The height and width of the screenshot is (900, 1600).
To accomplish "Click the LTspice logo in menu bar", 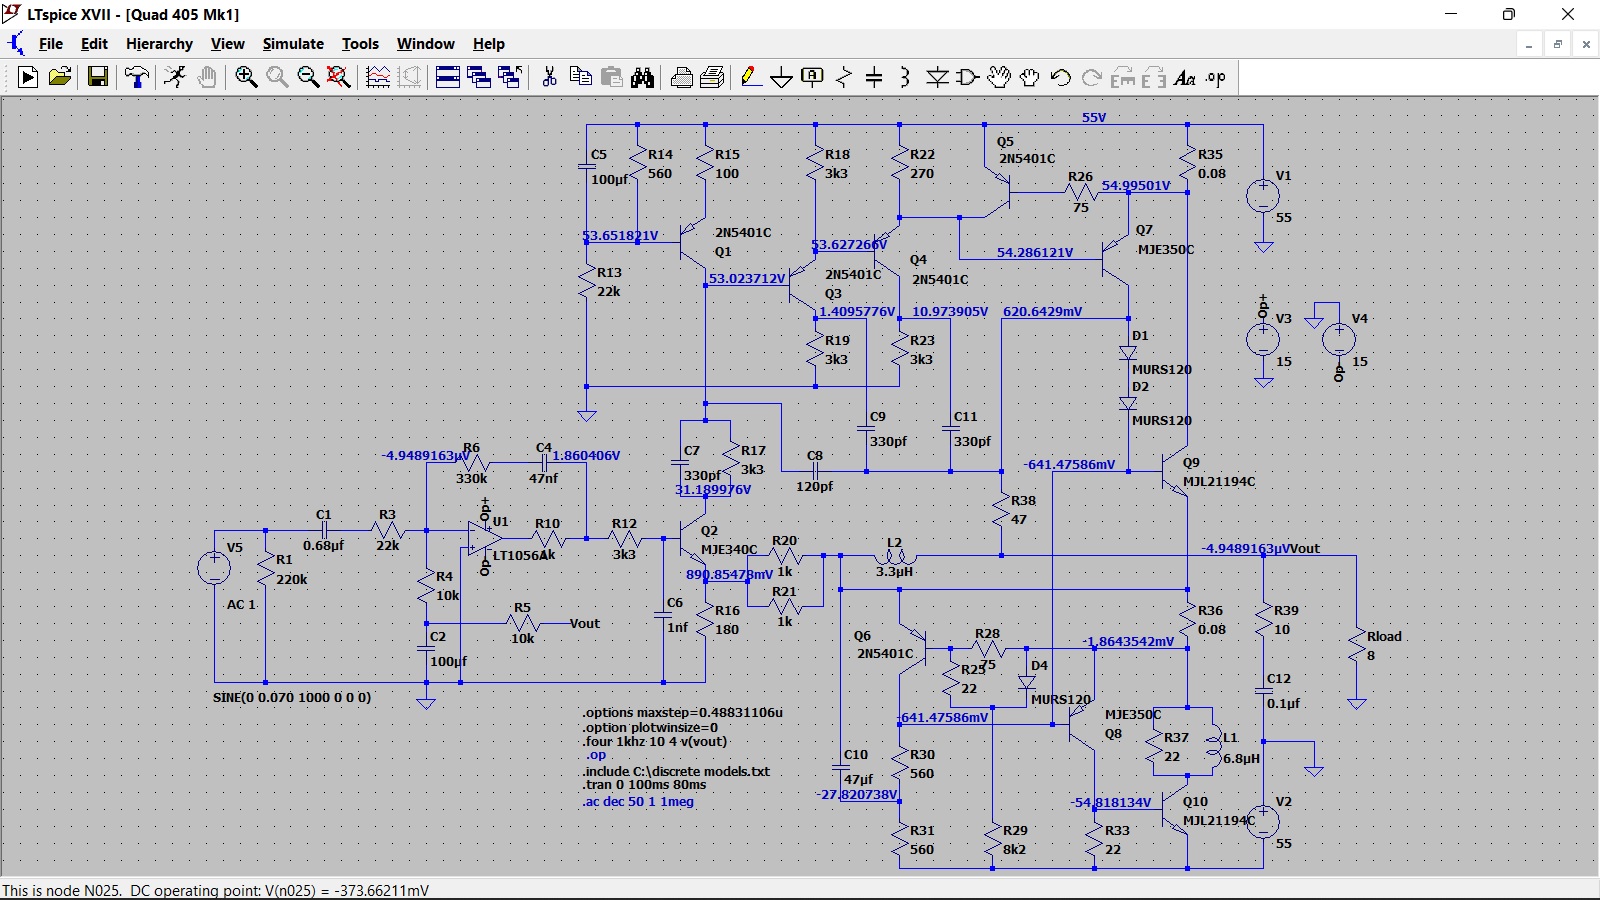I will [x=15, y=44].
